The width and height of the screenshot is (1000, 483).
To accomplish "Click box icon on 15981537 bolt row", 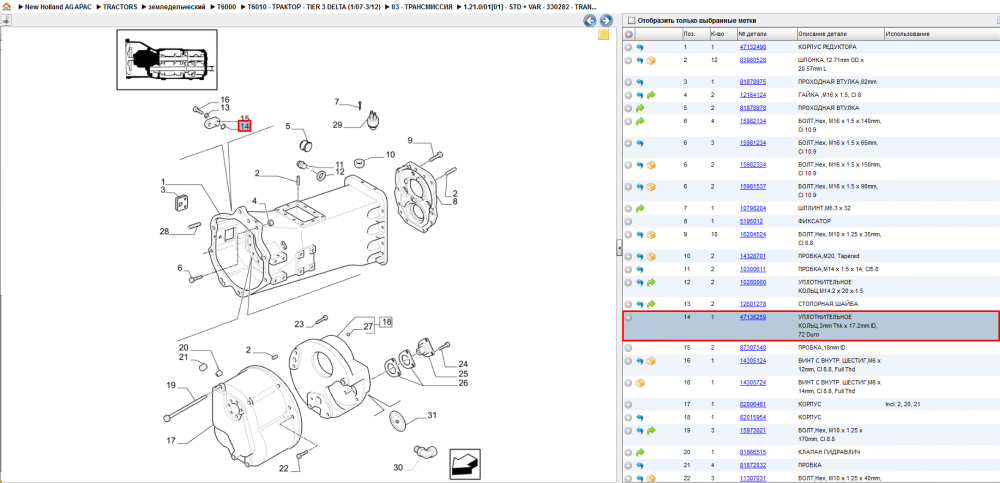I will point(651,186).
